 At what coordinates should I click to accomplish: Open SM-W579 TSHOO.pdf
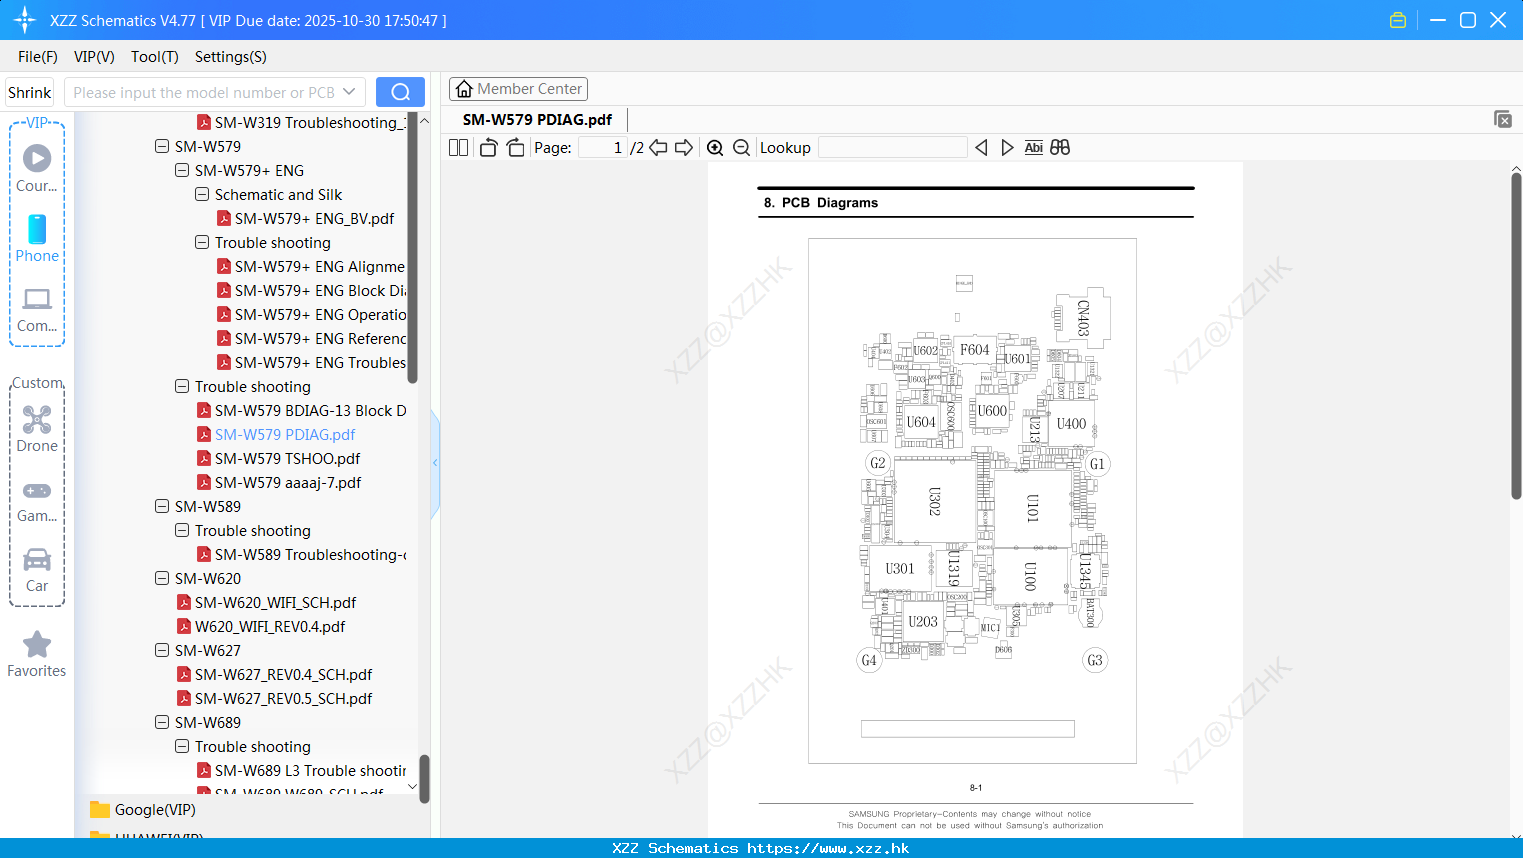[278, 458]
